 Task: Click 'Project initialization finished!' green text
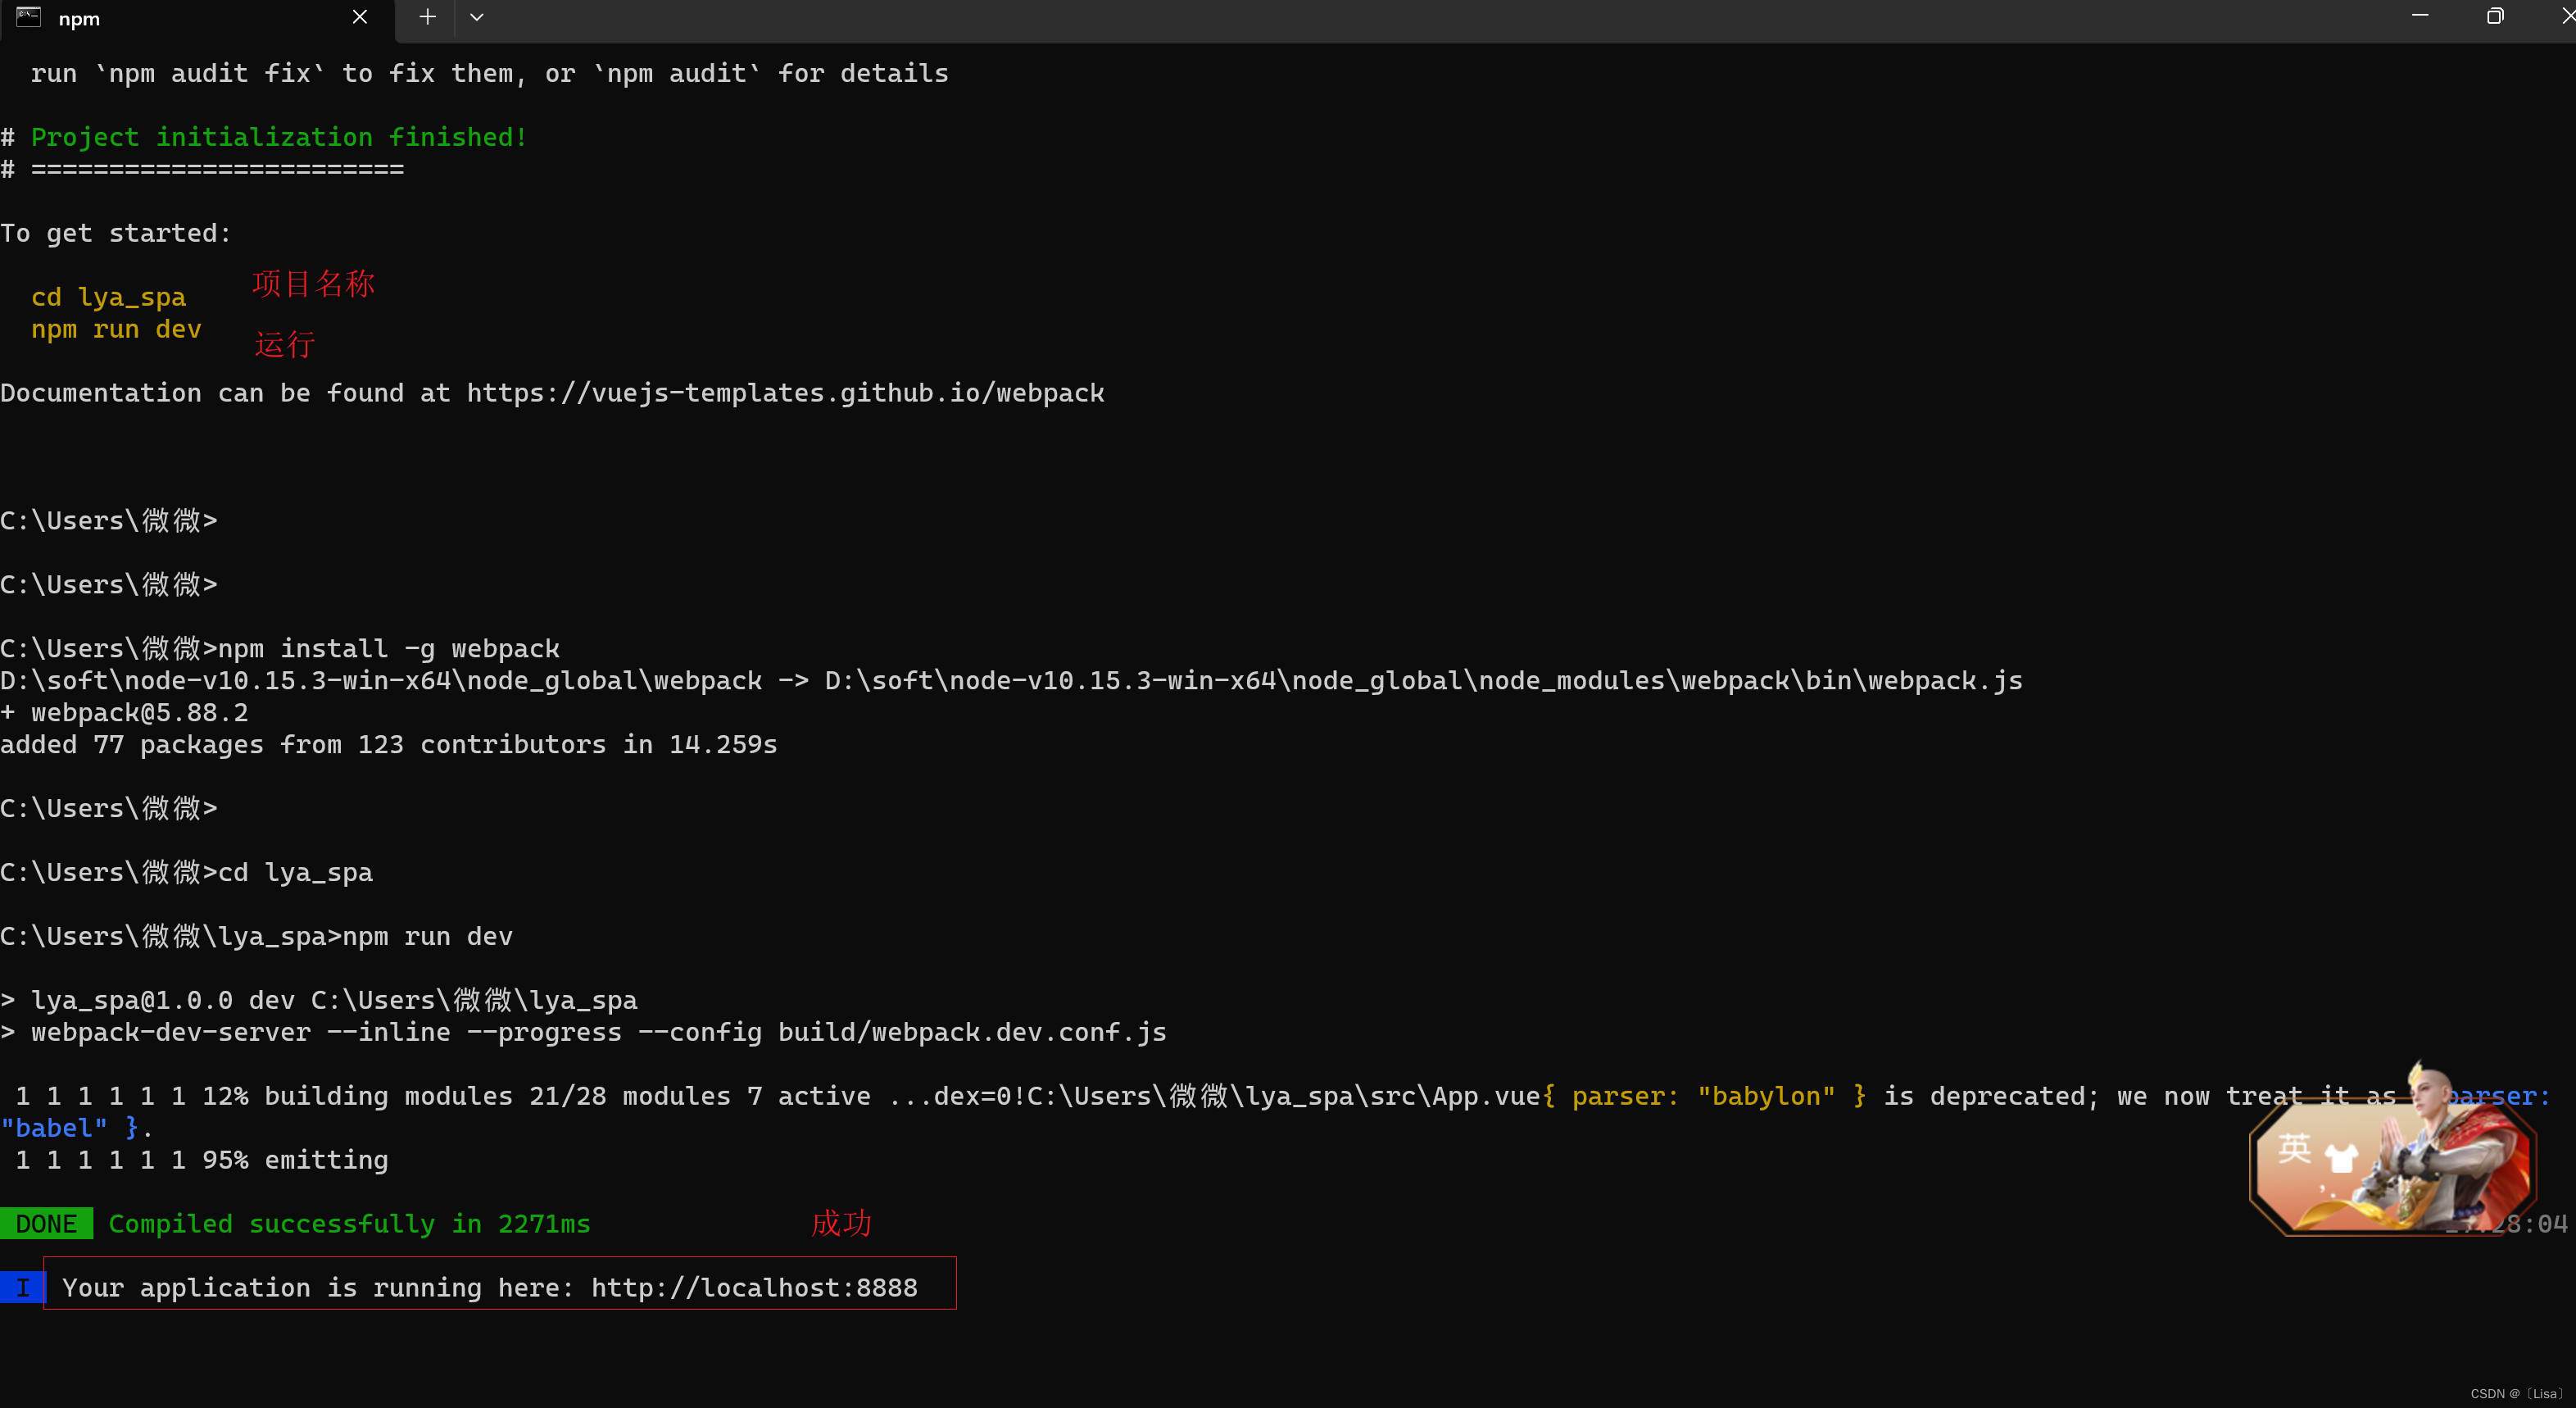(x=278, y=137)
